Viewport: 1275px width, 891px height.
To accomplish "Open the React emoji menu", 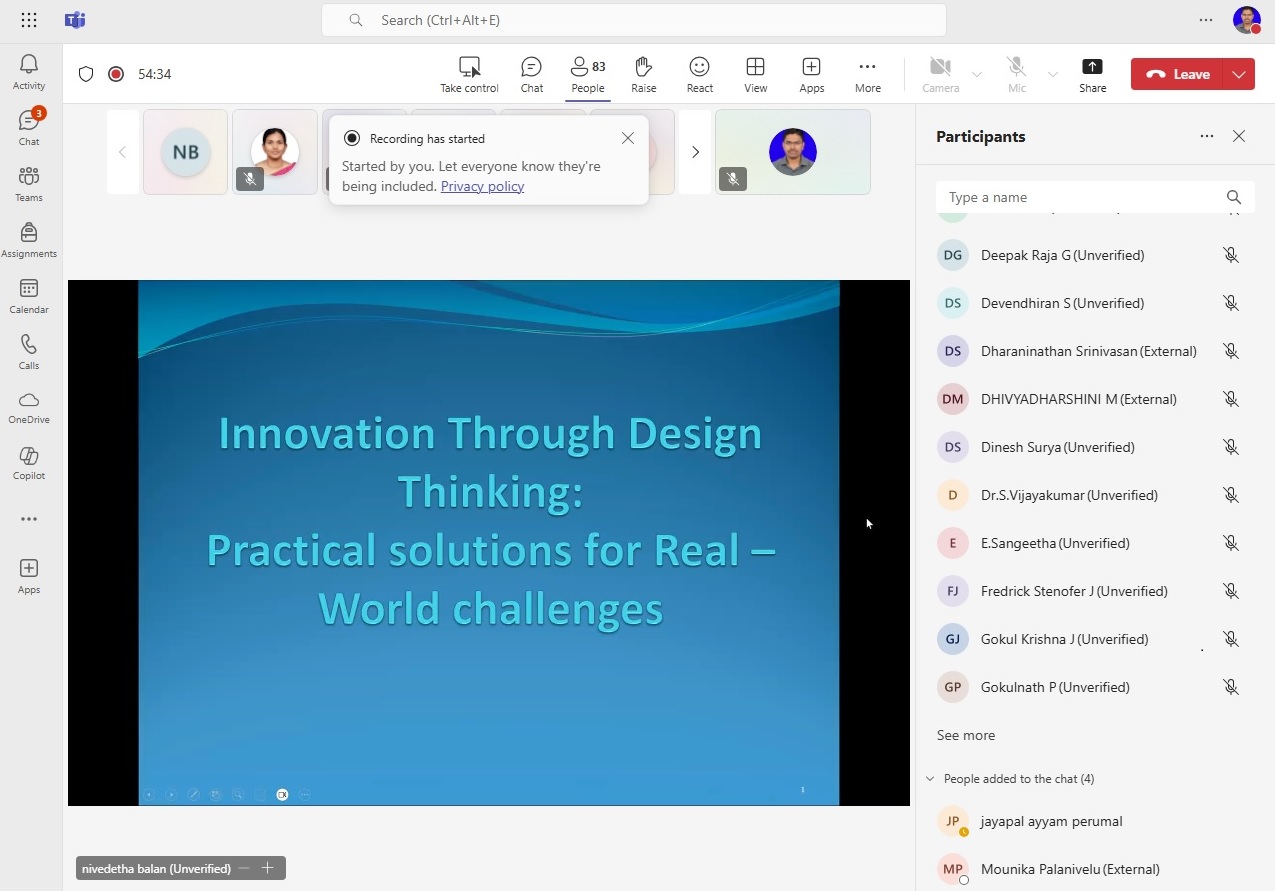I will pyautogui.click(x=699, y=74).
